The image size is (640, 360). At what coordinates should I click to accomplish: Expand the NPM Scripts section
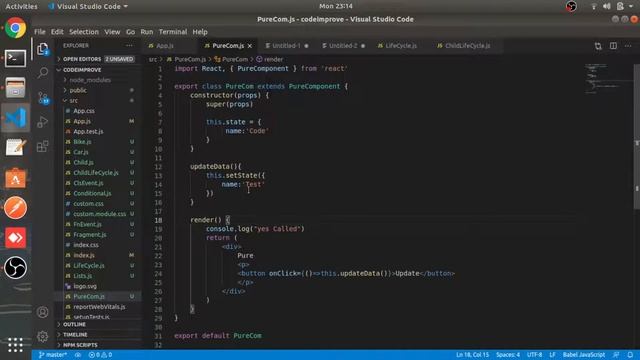pos(98,345)
